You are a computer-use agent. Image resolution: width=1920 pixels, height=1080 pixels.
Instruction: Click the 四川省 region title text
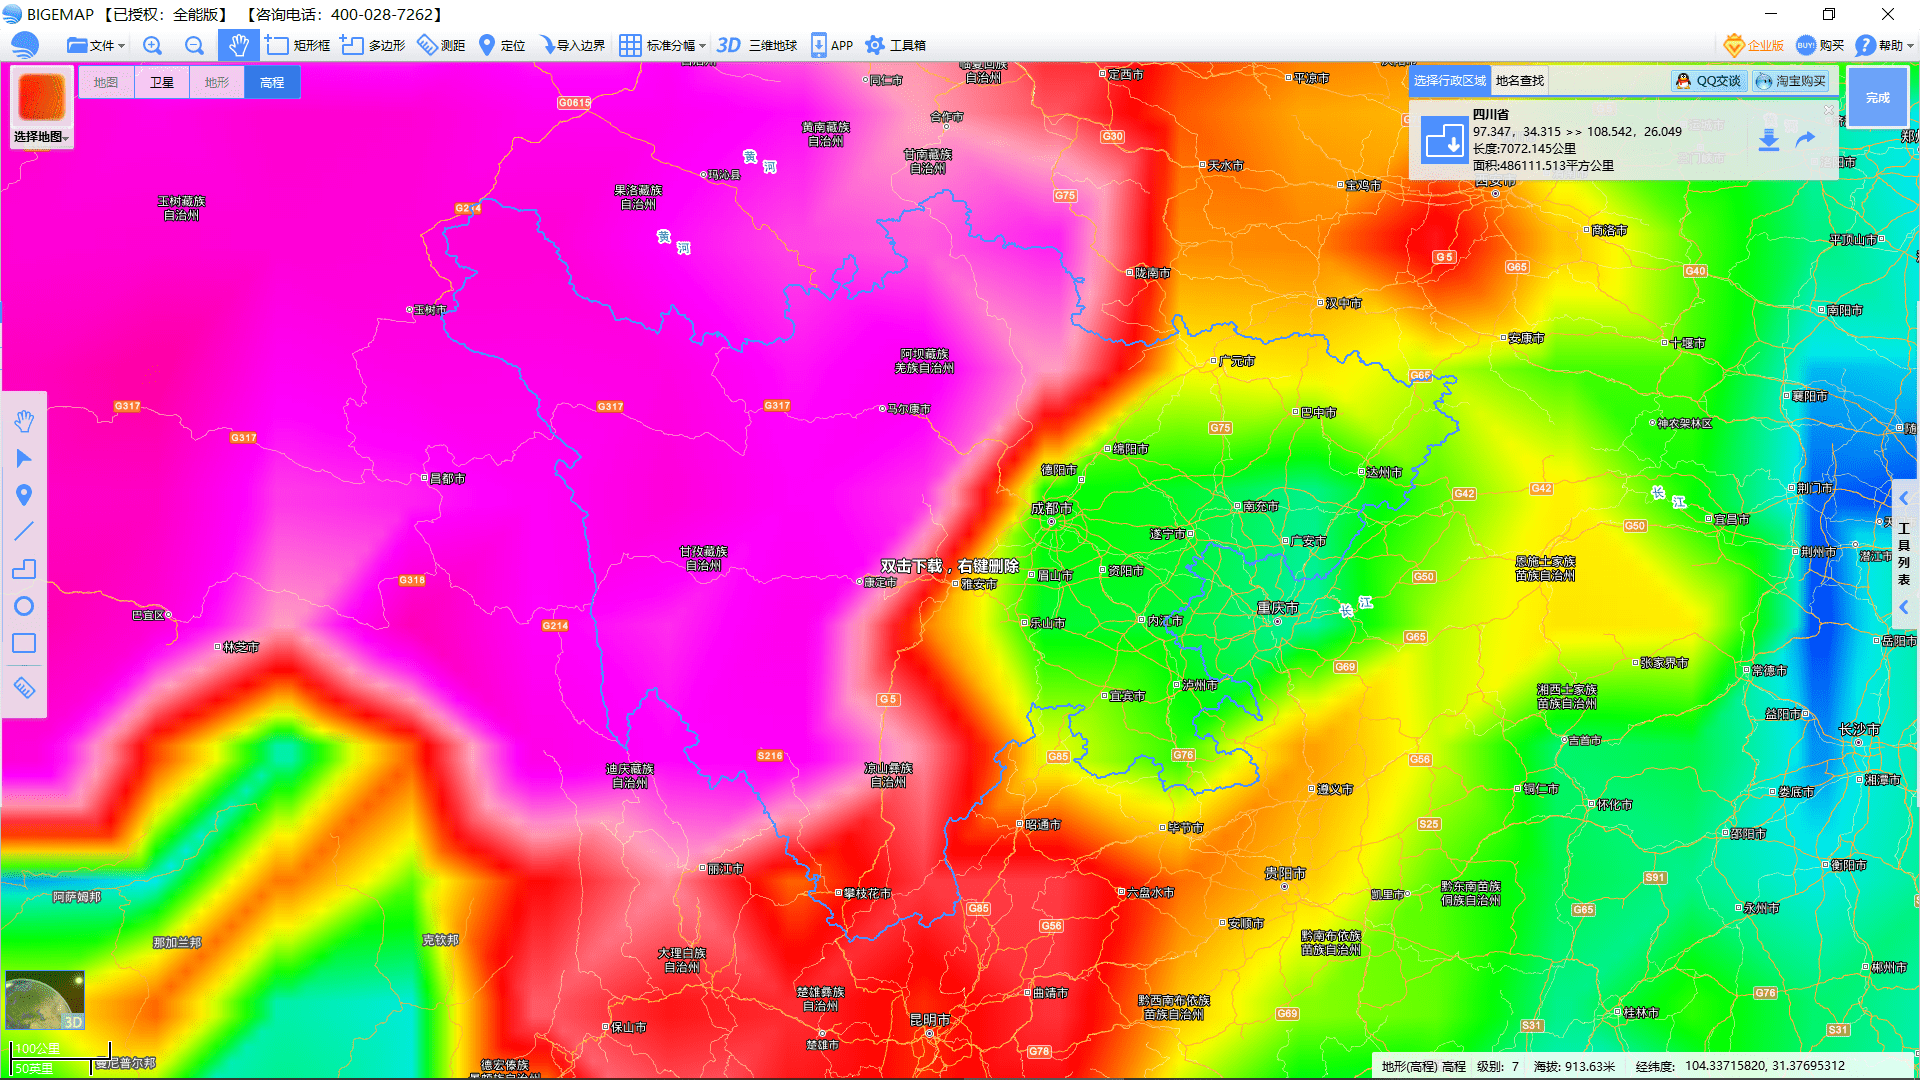(1491, 115)
